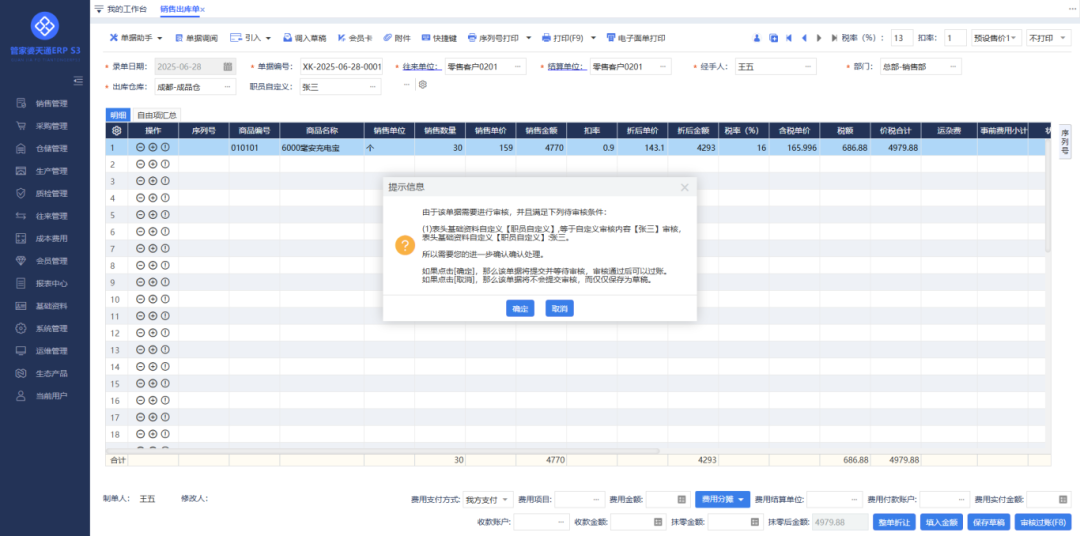
Task: Click 取消 in the prompt dialog
Action: pos(559,309)
